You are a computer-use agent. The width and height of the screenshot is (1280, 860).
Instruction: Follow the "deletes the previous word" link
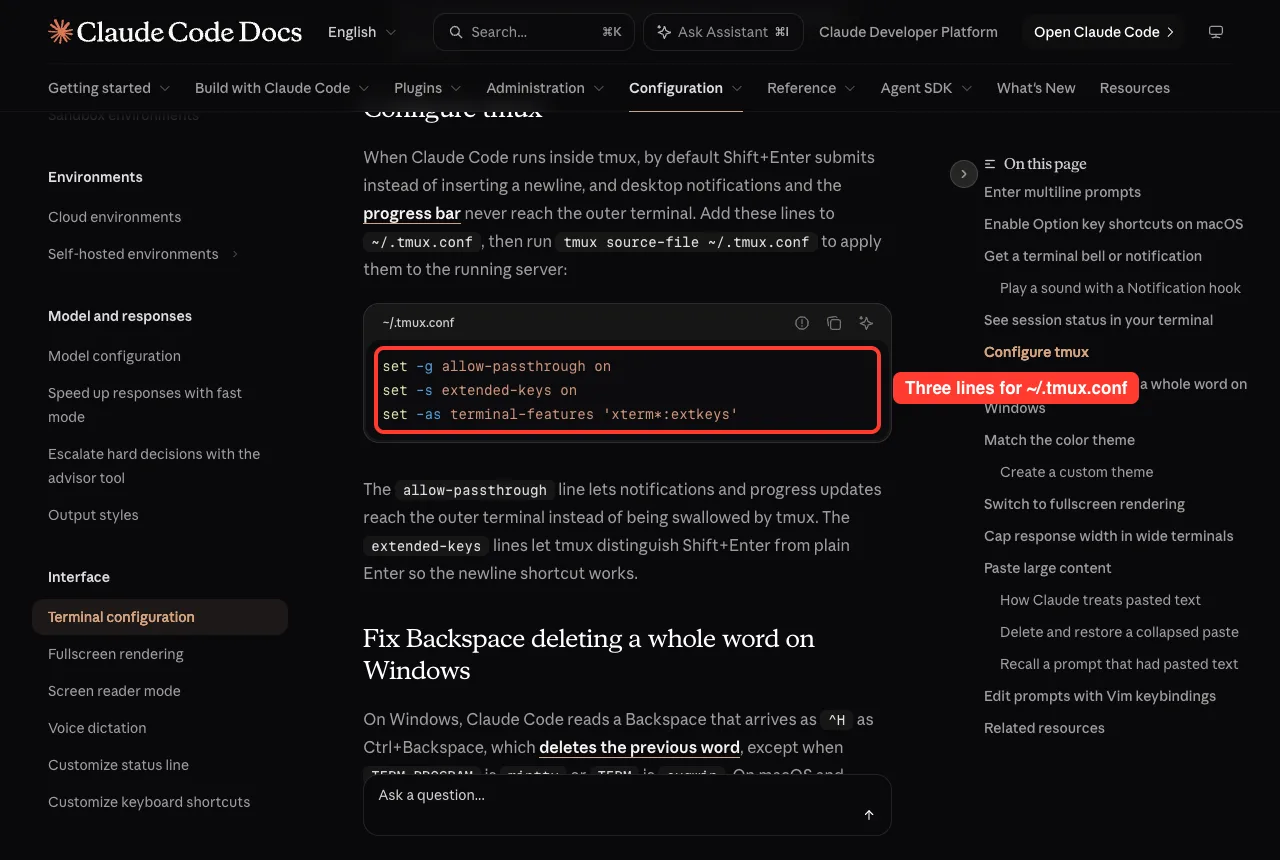(x=639, y=747)
